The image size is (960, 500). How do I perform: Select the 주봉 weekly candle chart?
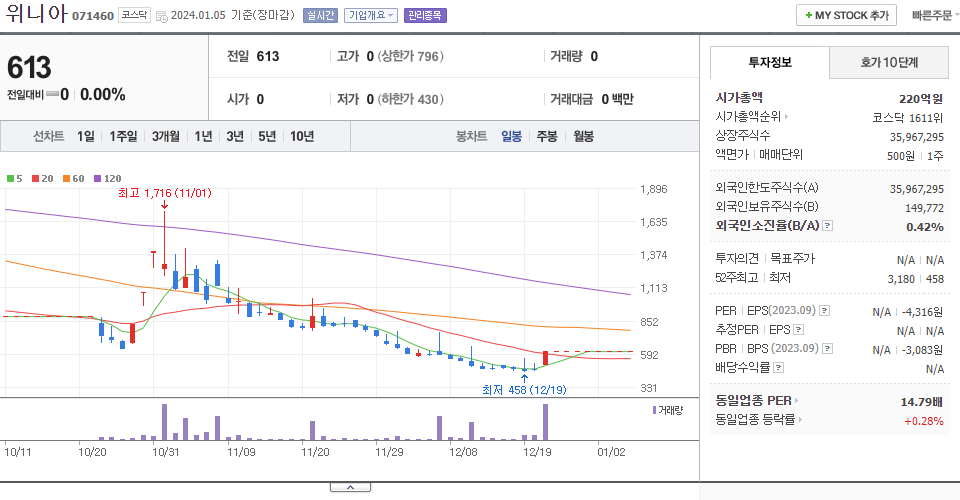[x=547, y=136]
